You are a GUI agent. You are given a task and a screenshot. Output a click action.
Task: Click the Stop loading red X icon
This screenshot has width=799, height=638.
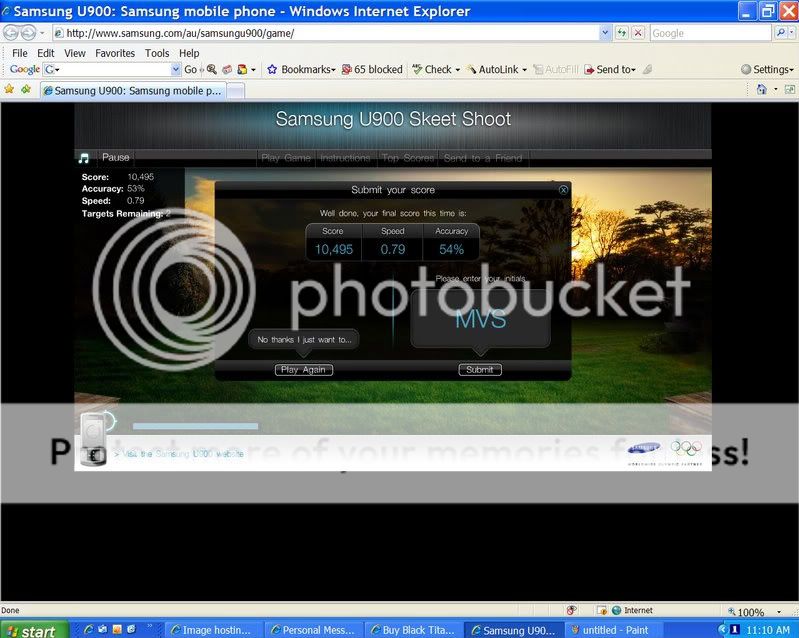[638, 33]
